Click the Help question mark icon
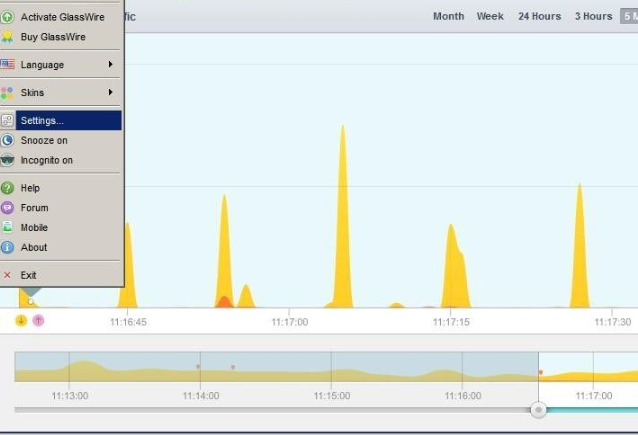The width and height of the screenshot is (638, 435). tap(7, 188)
